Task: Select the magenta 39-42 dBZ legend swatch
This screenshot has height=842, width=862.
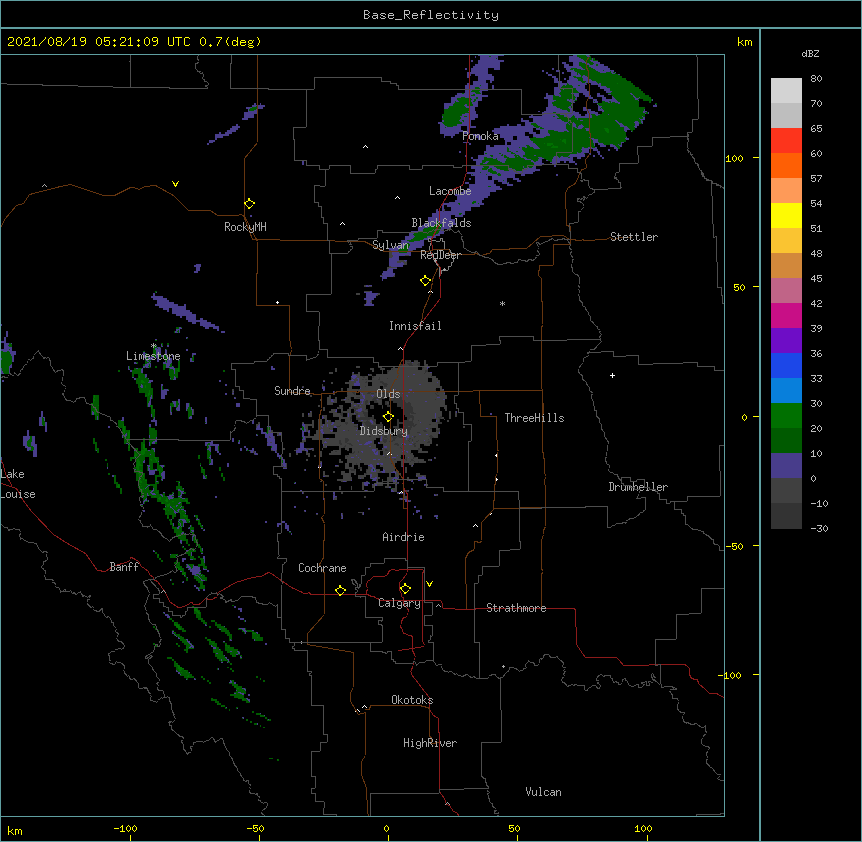Action: coord(786,315)
